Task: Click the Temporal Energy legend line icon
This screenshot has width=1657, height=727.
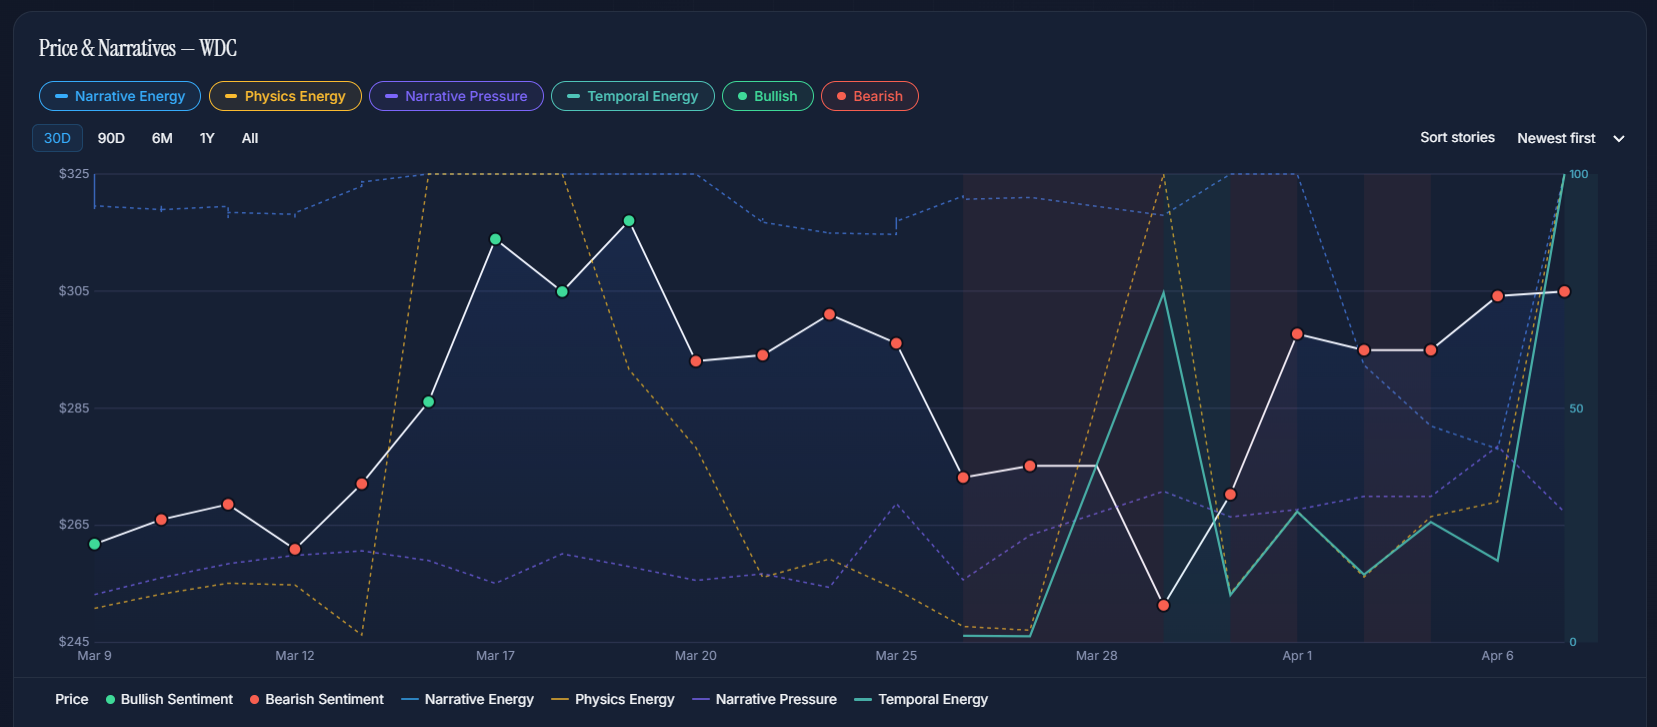Action: tap(862, 700)
